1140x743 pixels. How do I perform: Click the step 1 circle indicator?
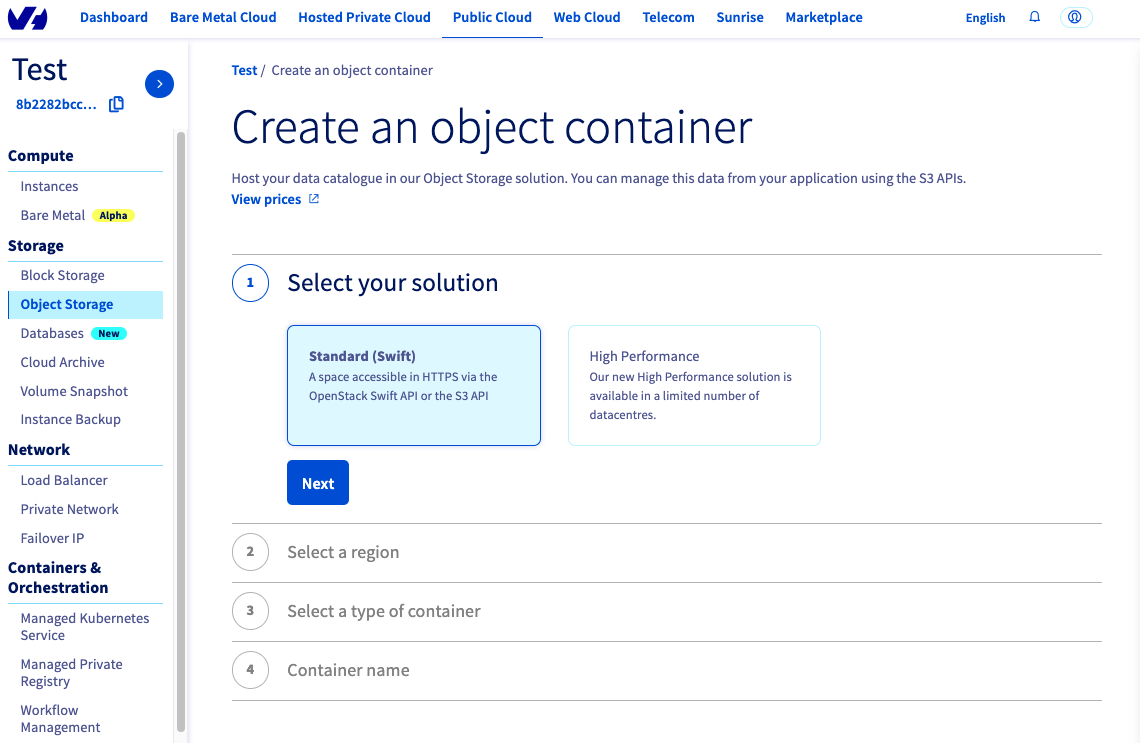tap(250, 283)
